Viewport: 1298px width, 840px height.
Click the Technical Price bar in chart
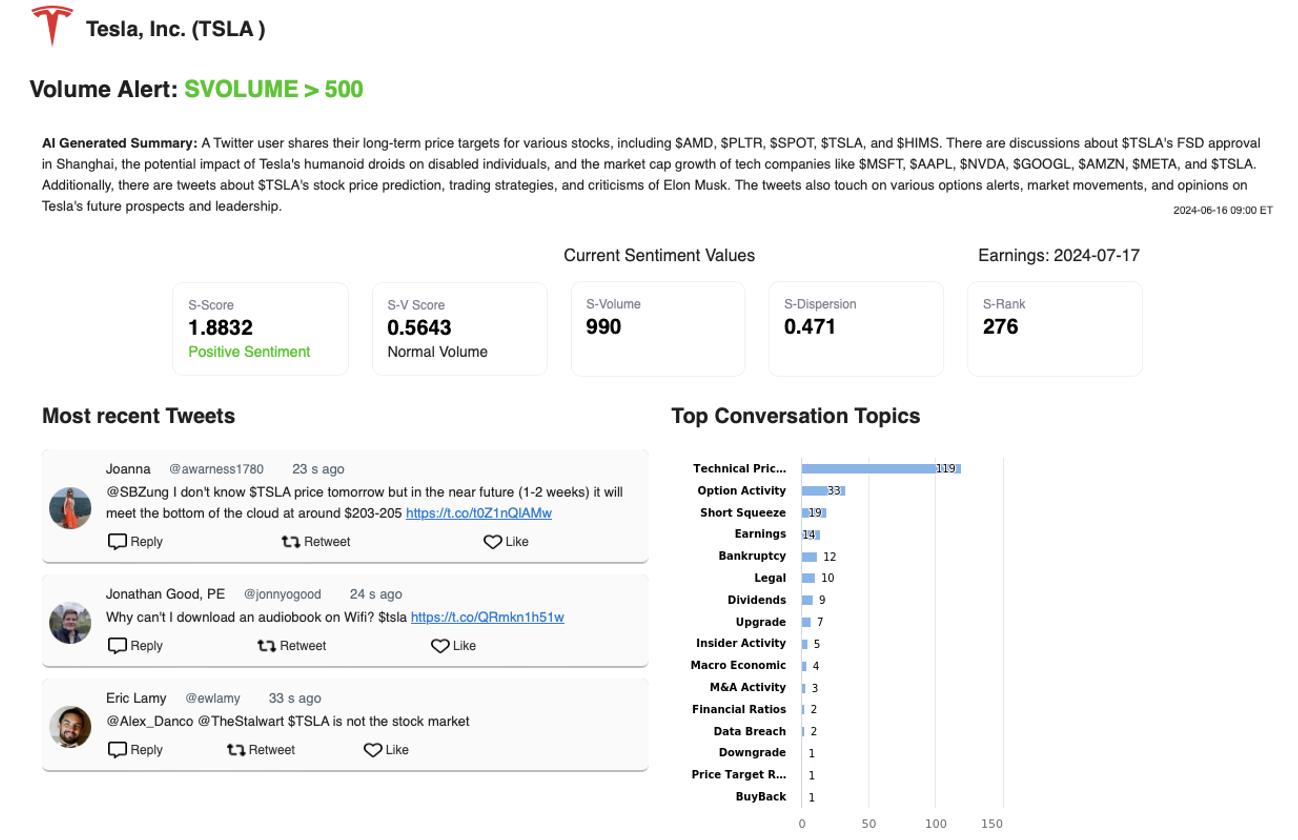click(x=880, y=469)
